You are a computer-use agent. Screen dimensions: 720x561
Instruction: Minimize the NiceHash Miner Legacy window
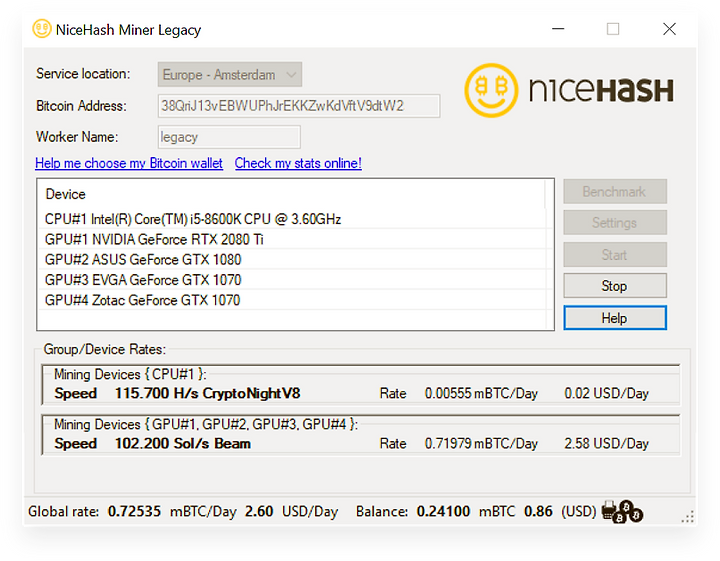(558, 29)
